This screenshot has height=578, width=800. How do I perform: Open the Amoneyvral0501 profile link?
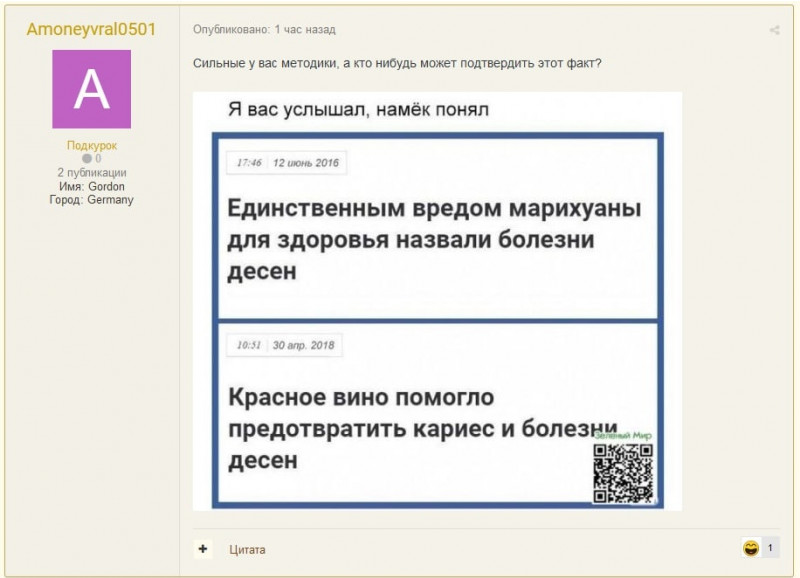click(91, 29)
